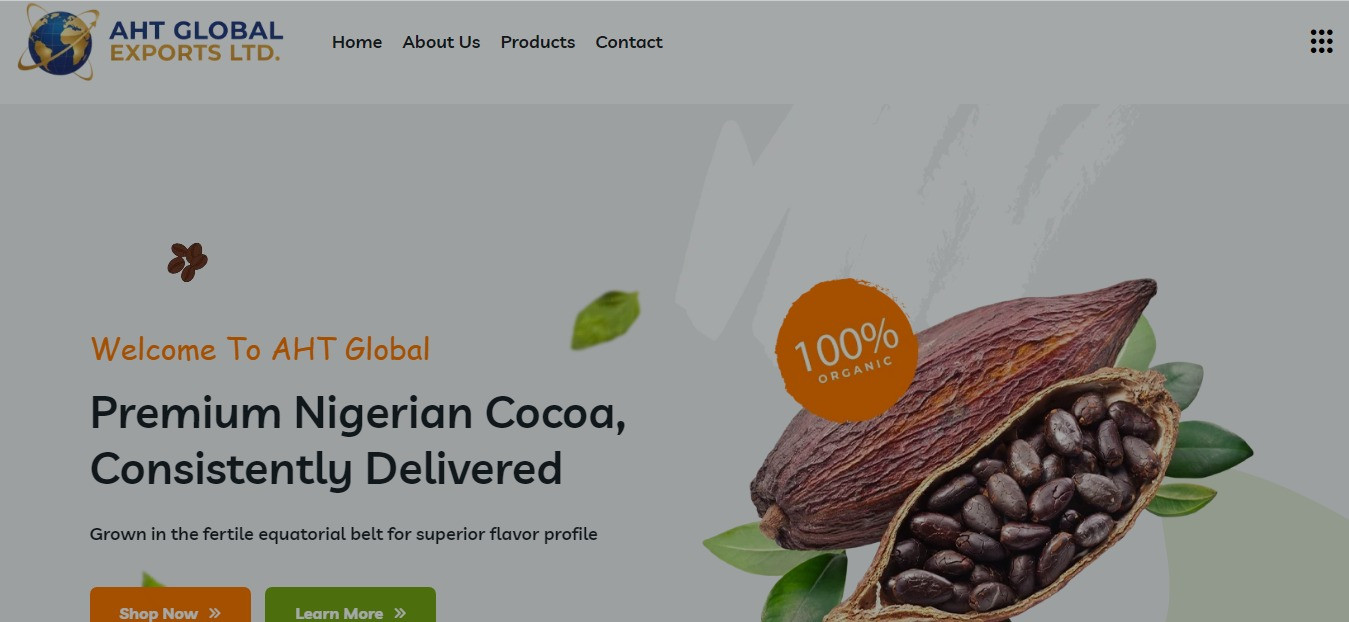1349x622 pixels.
Task: Click the Shop Now button
Action: click(170, 606)
